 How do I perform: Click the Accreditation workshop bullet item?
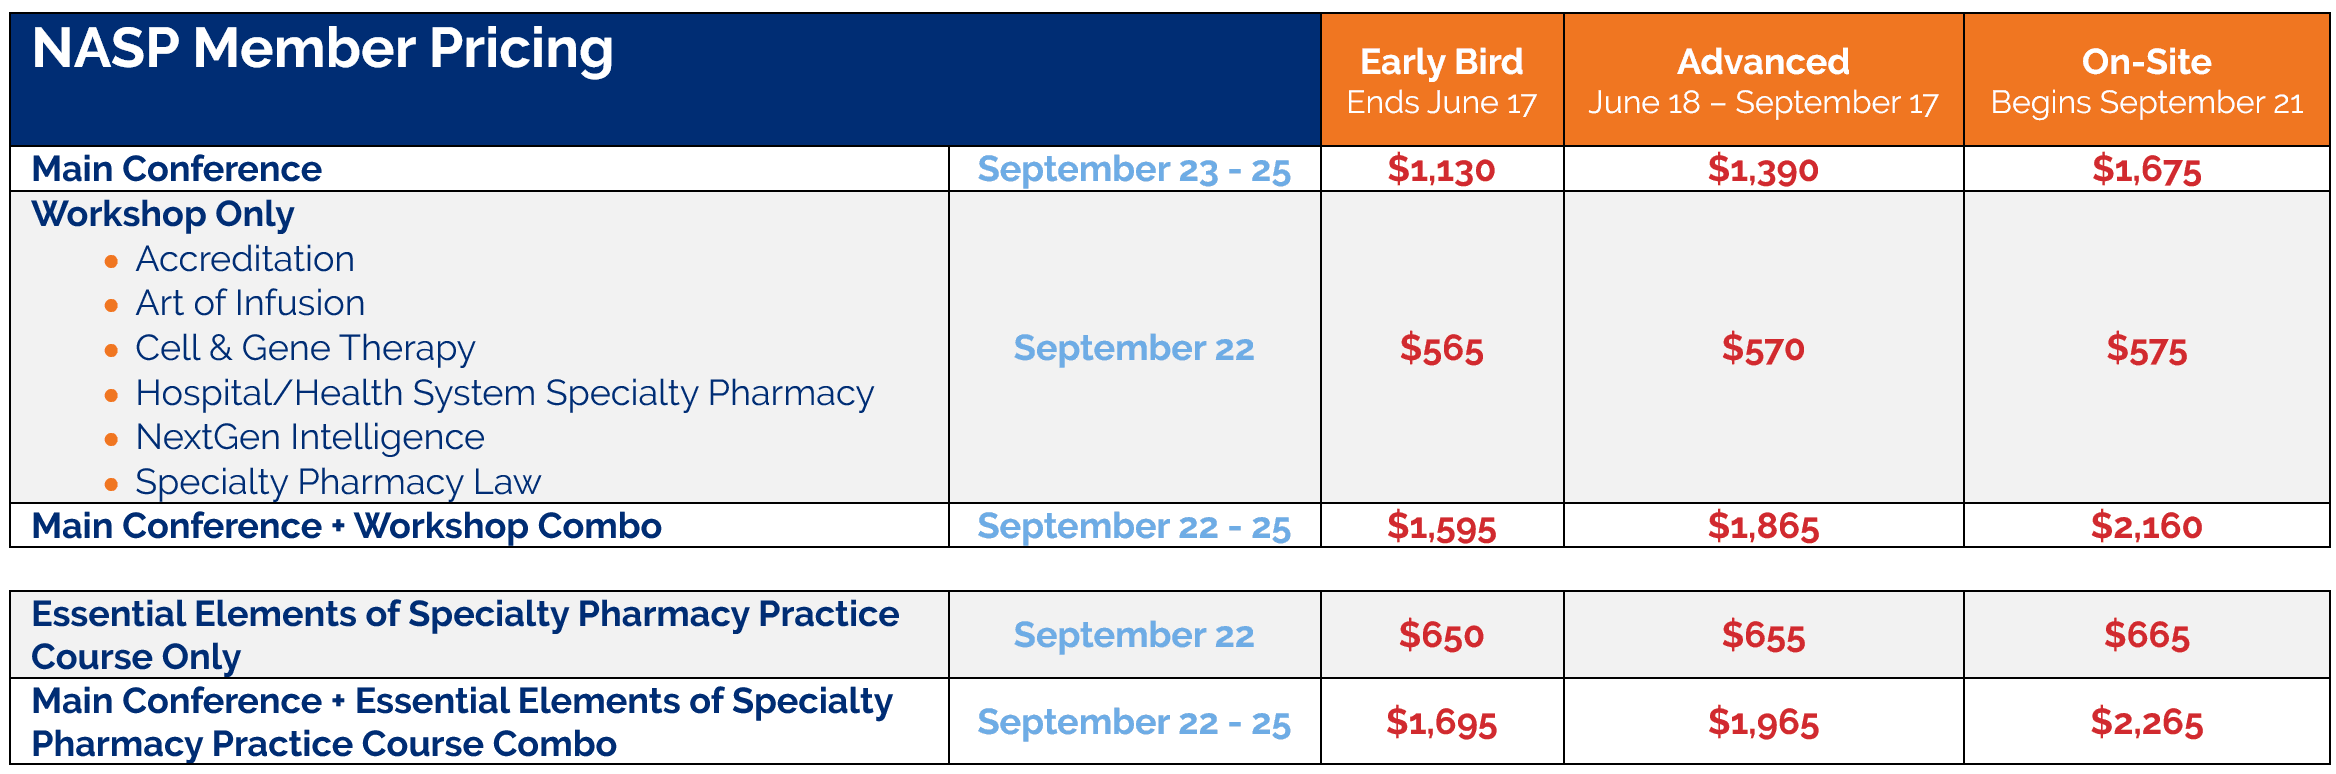pos(245,259)
